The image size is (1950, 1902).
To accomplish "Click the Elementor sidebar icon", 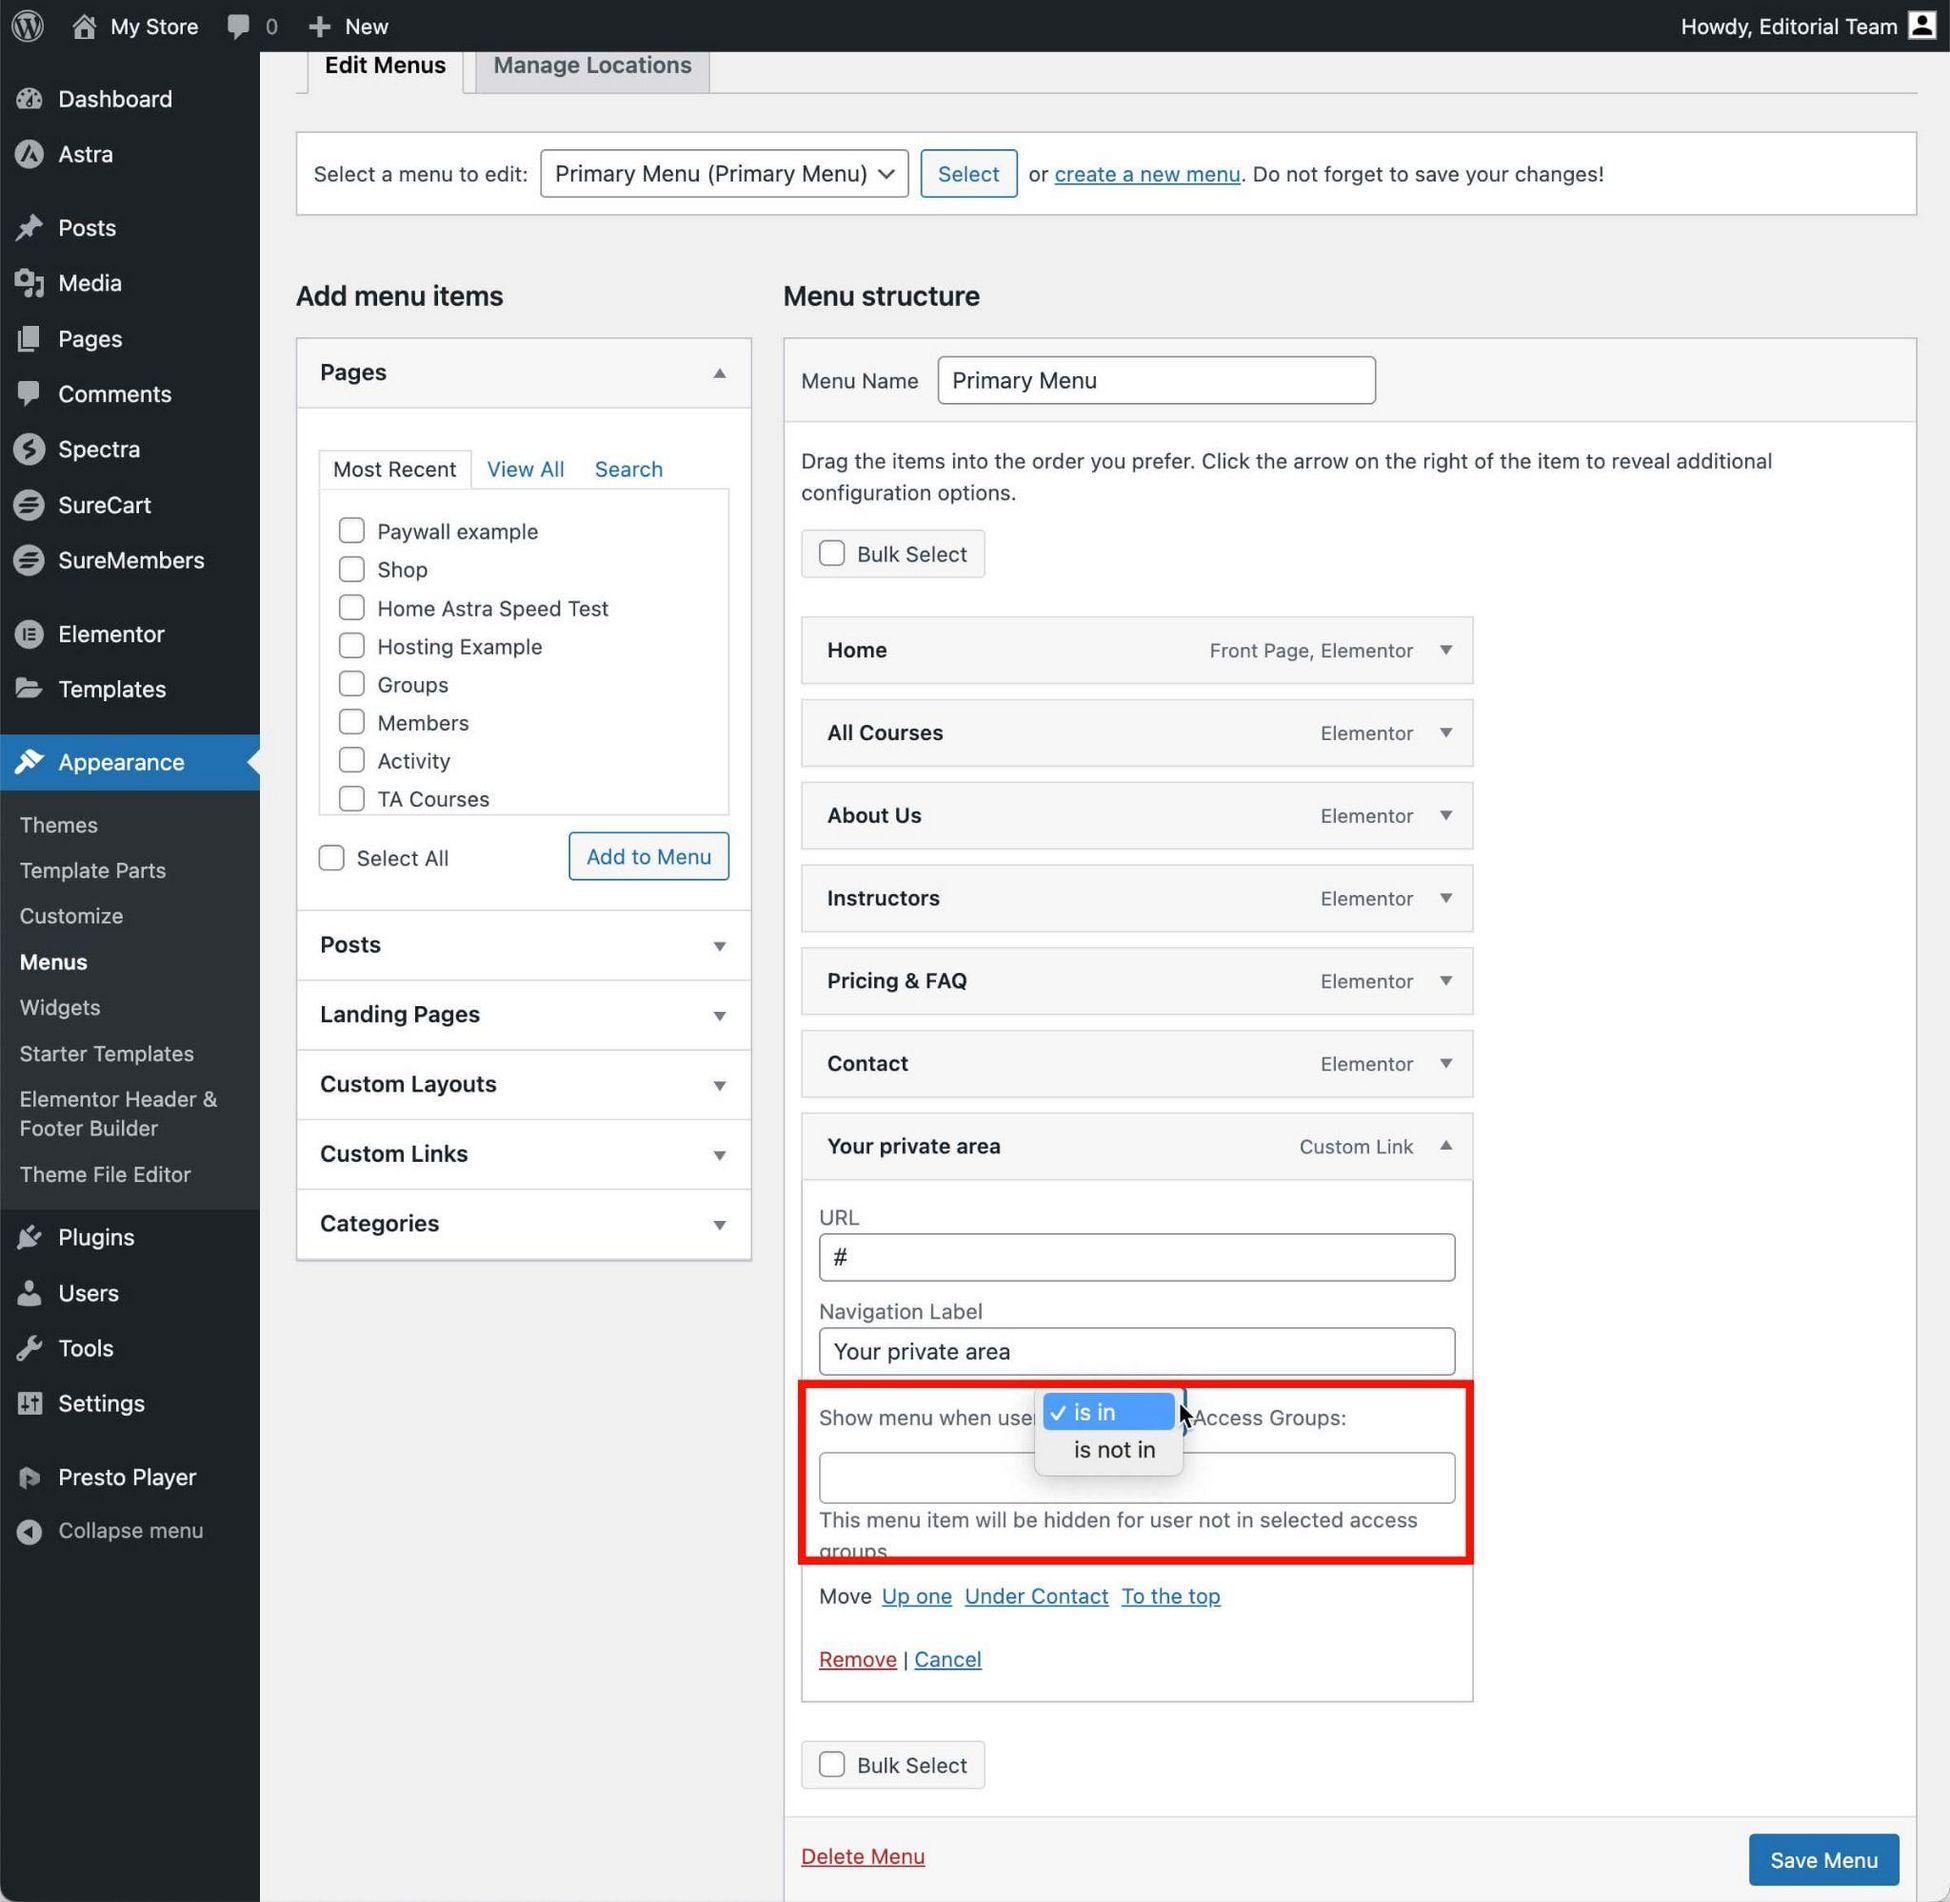I will click(x=30, y=634).
